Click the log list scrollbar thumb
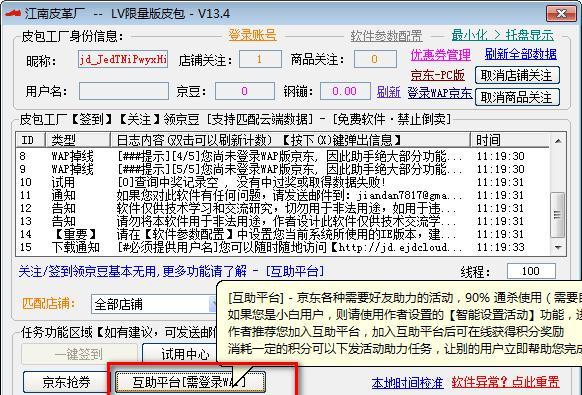 click(x=558, y=214)
